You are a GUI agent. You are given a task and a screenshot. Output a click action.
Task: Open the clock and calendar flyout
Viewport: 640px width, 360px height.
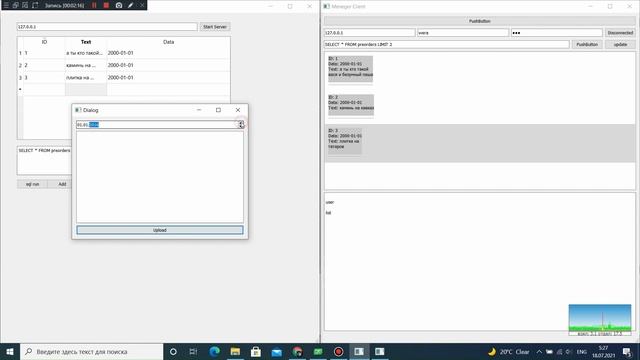(603, 351)
